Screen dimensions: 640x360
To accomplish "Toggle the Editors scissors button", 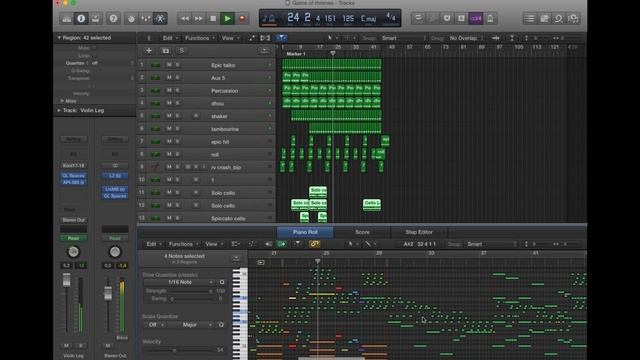I will click(160, 18).
